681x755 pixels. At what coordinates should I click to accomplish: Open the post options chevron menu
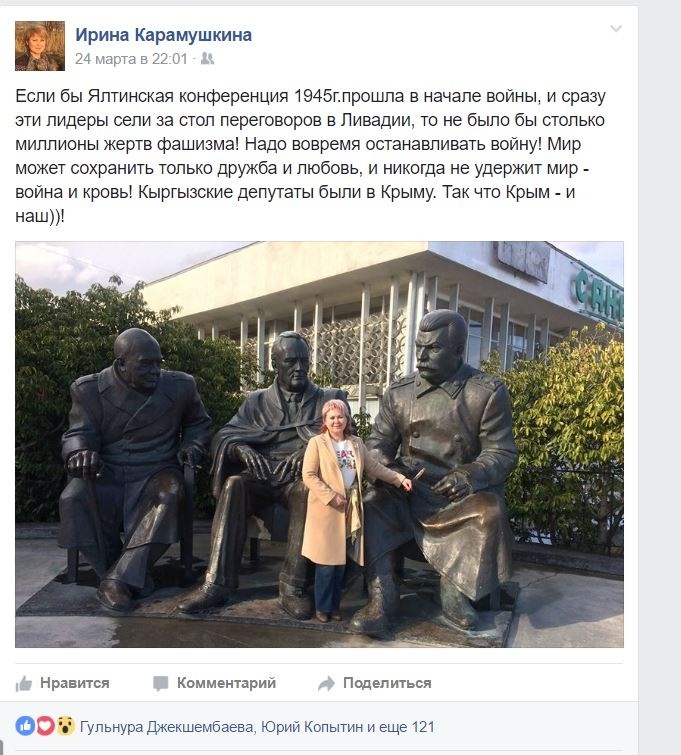[x=616, y=29]
